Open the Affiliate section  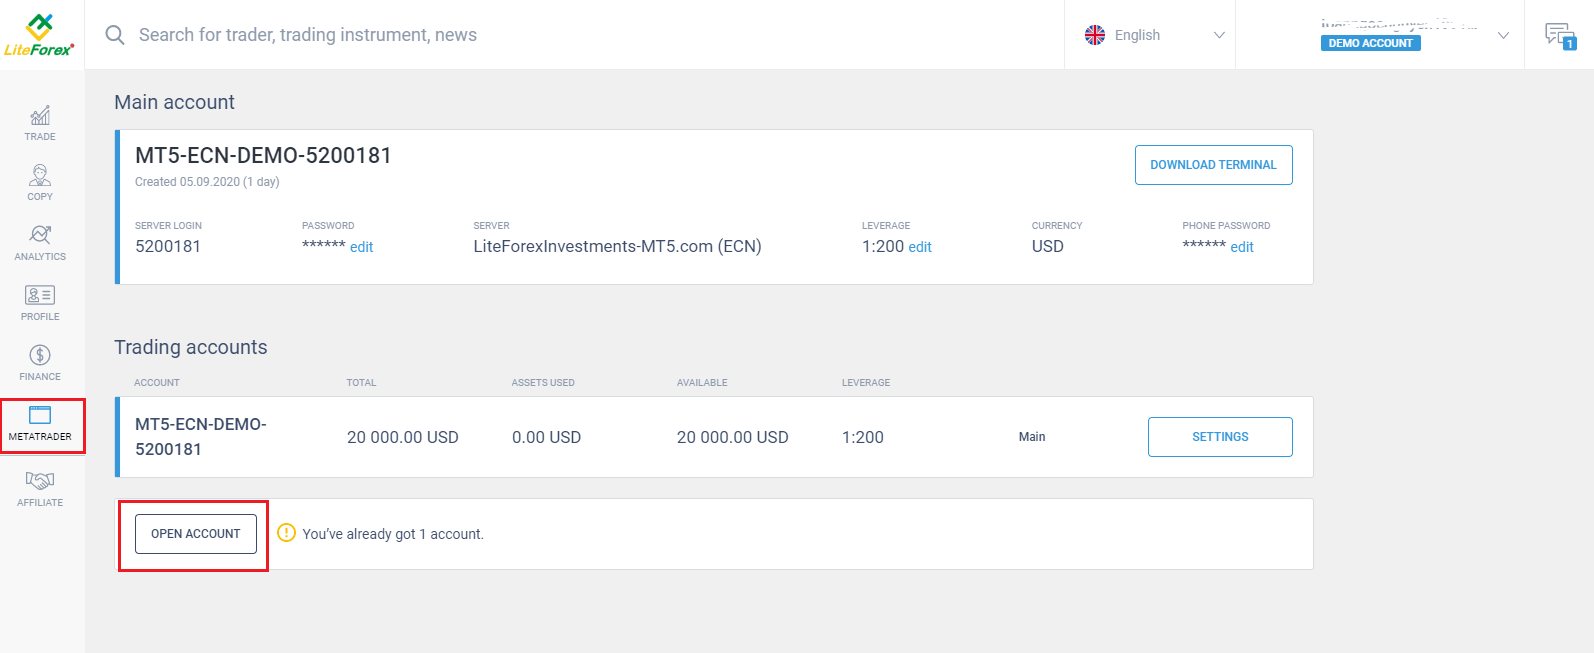pyautogui.click(x=40, y=489)
